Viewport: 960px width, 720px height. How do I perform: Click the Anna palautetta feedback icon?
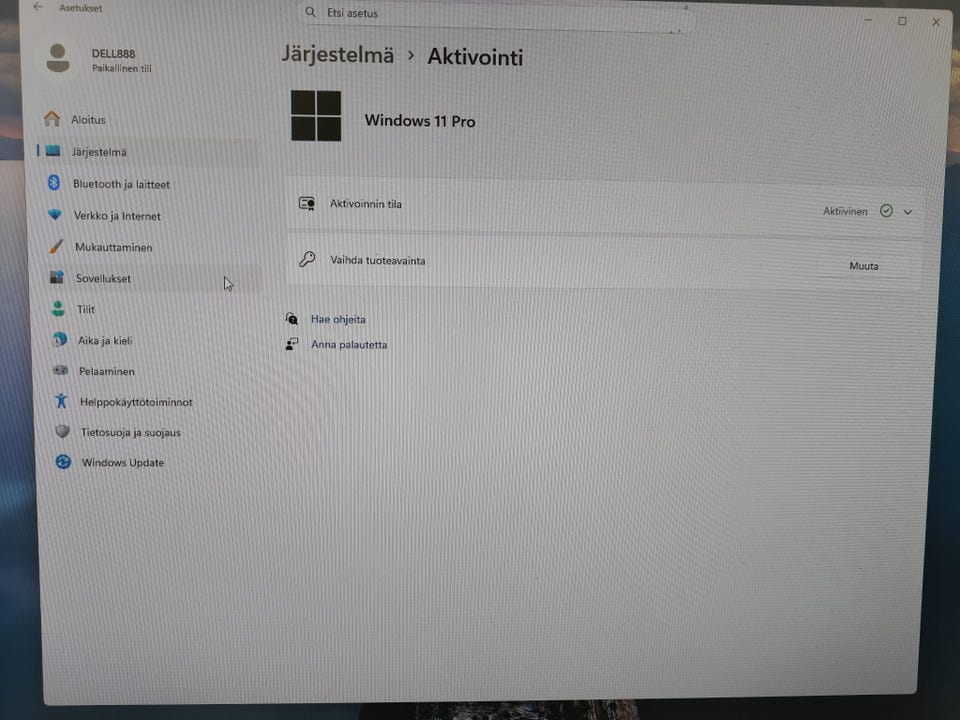pyautogui.click(x=292, y=344)
